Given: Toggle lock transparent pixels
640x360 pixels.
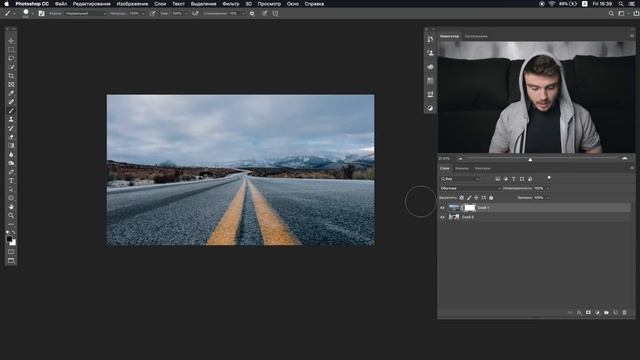Looking at the screenshot, I should pos(462,198).
